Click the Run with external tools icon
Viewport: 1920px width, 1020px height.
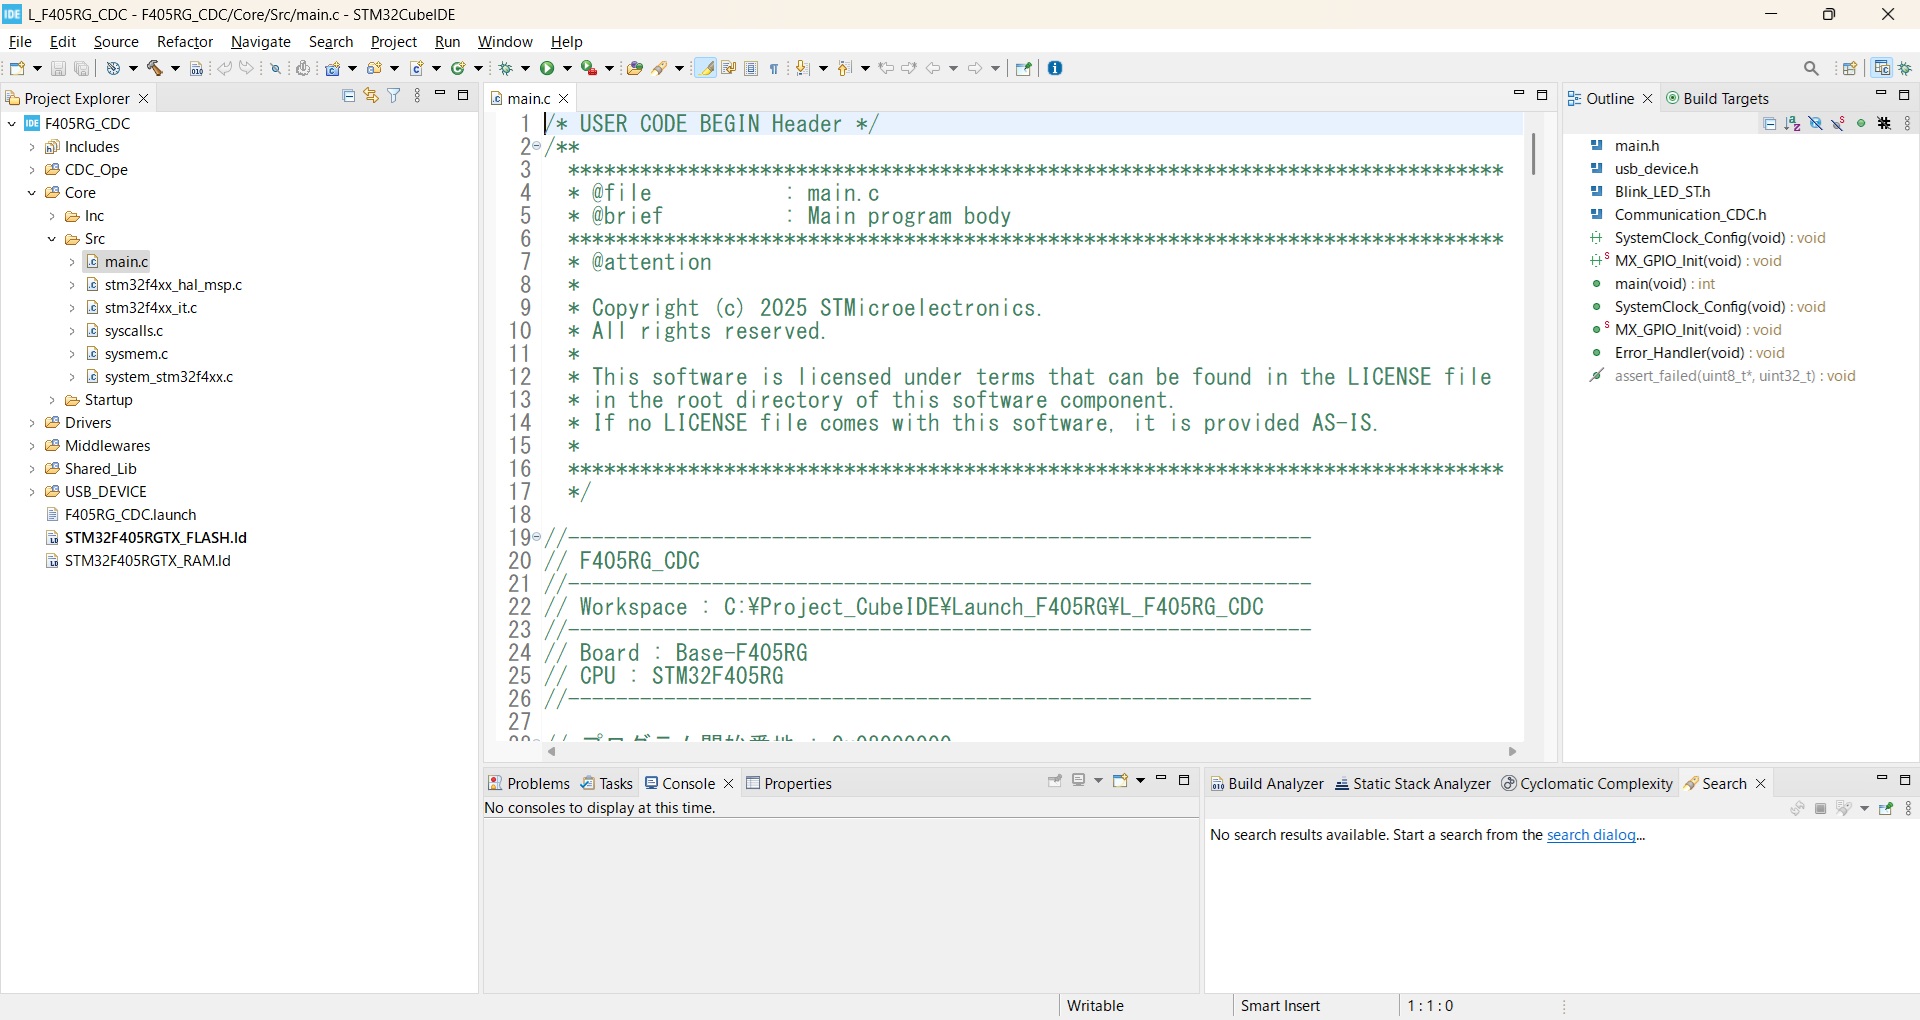click(588, 68)
